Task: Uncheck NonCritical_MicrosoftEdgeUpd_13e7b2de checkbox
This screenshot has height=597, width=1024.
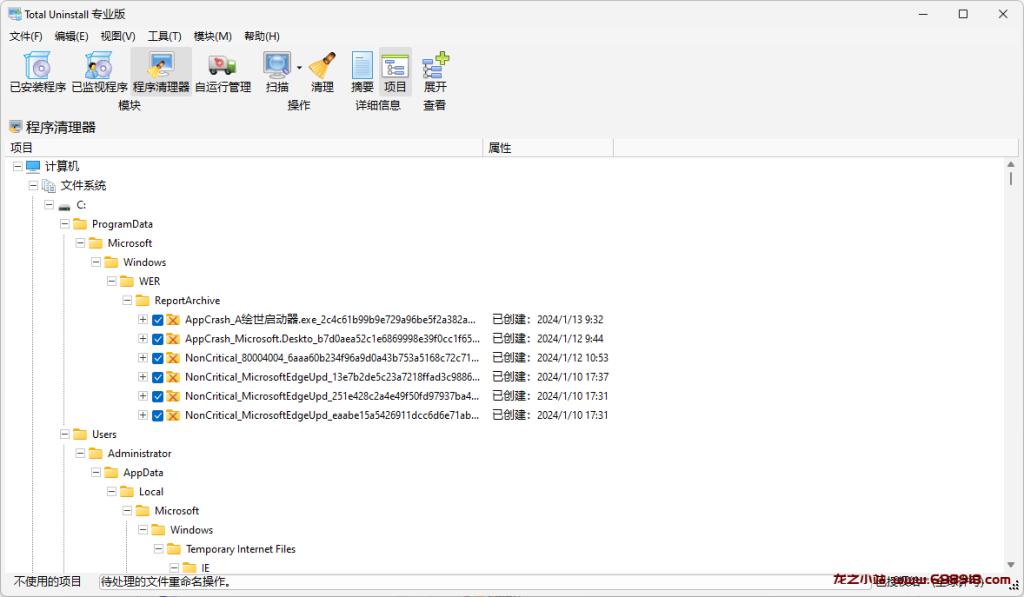Action: [x=157, y=378]
